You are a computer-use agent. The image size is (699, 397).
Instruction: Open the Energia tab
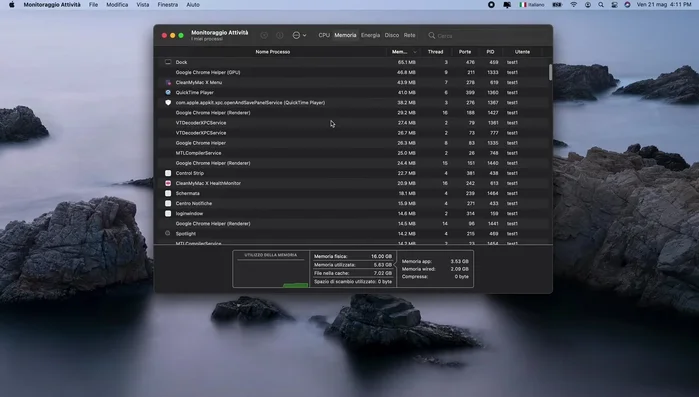tap(370, 35)
